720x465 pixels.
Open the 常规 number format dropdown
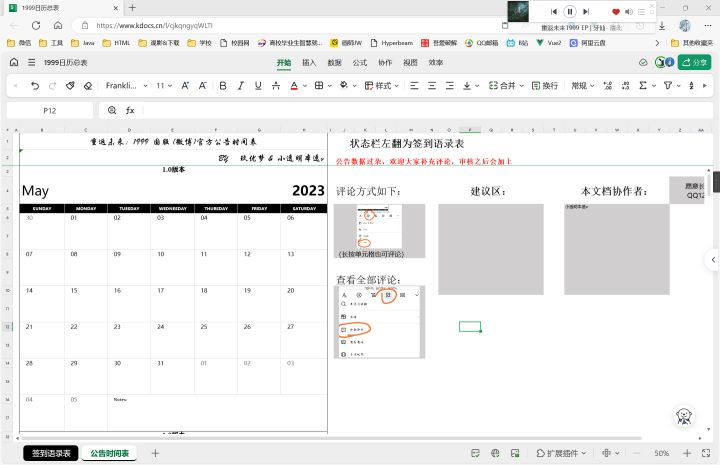583,85
